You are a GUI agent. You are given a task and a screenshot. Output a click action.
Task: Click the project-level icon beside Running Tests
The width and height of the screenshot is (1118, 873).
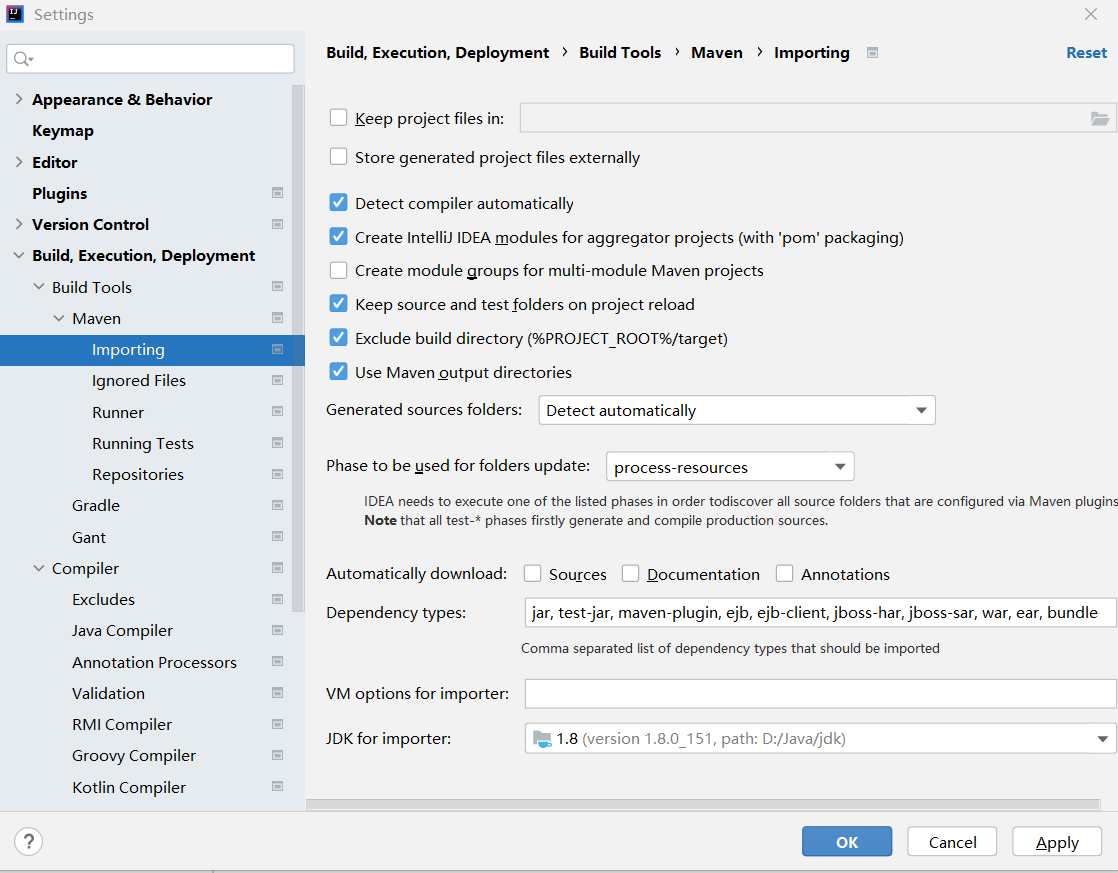[277, 443]
